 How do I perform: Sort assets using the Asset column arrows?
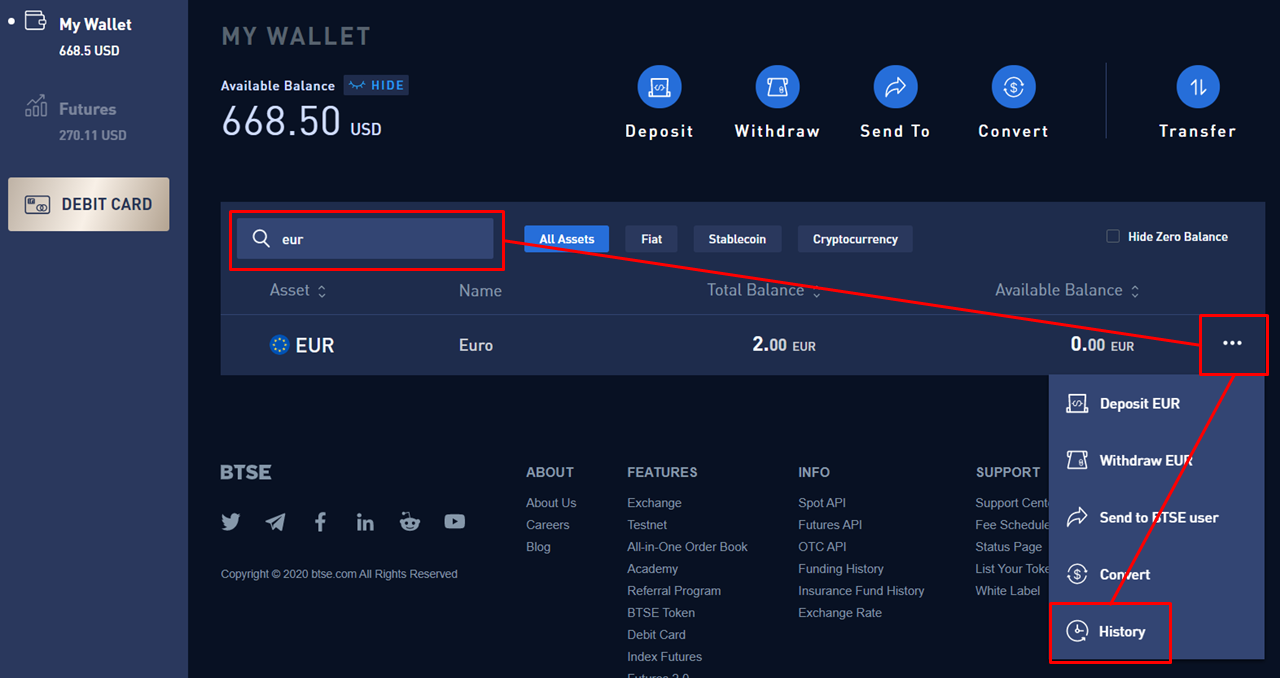point(321,291)
